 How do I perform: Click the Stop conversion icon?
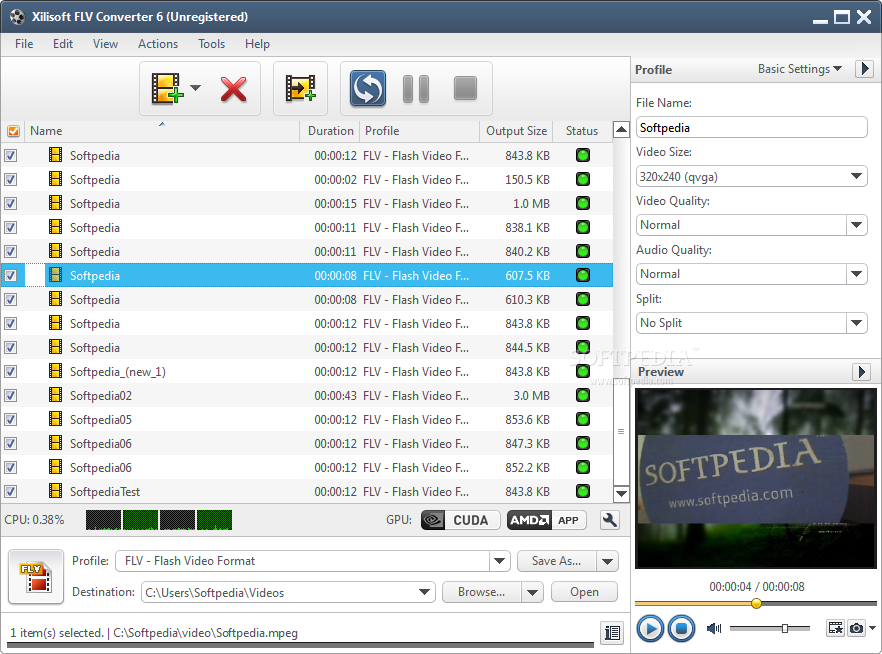[465, 88]
